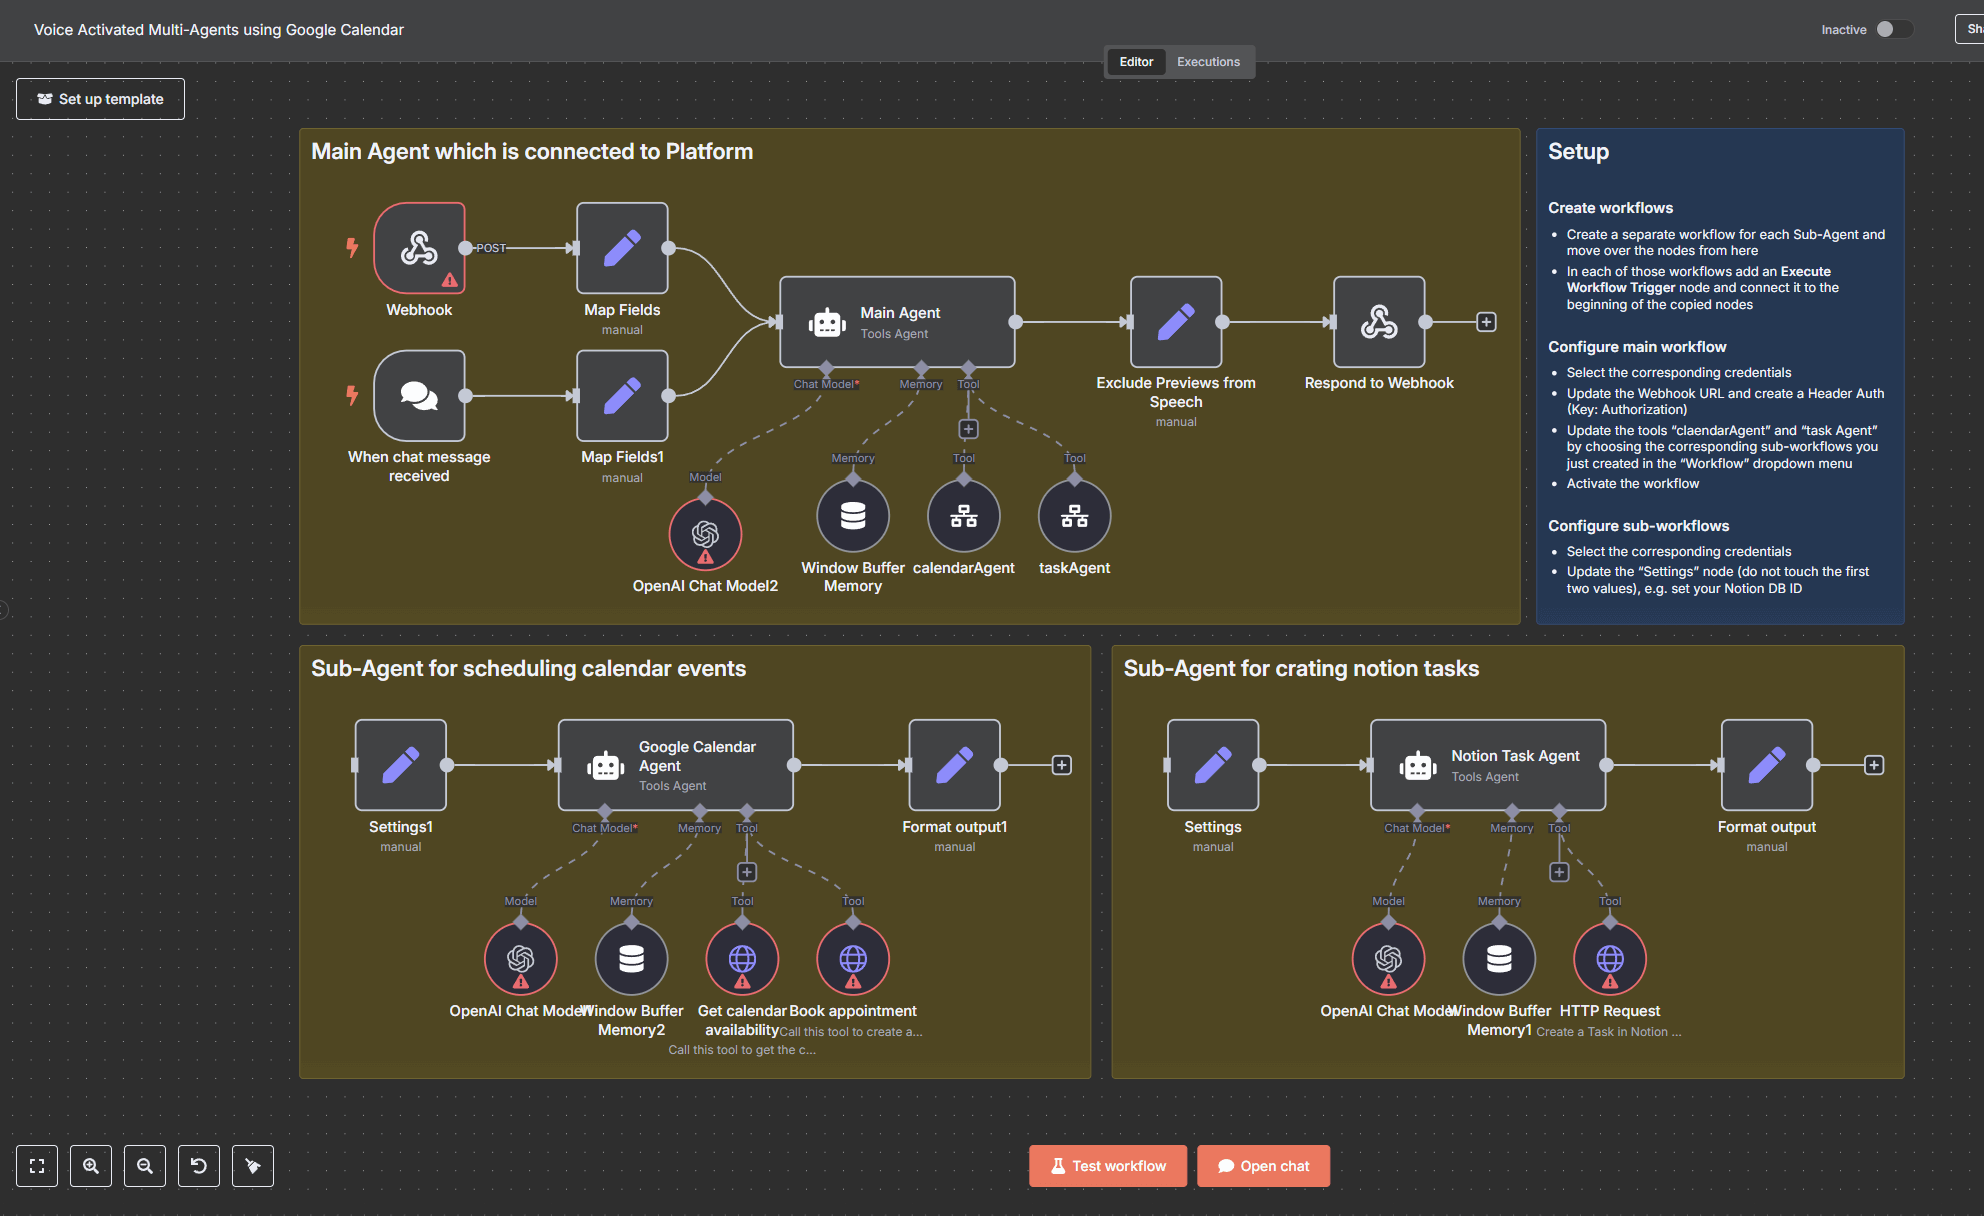Click the Open chat button
This screenshot has width=1984, height=1216.
point(1263,1166)
